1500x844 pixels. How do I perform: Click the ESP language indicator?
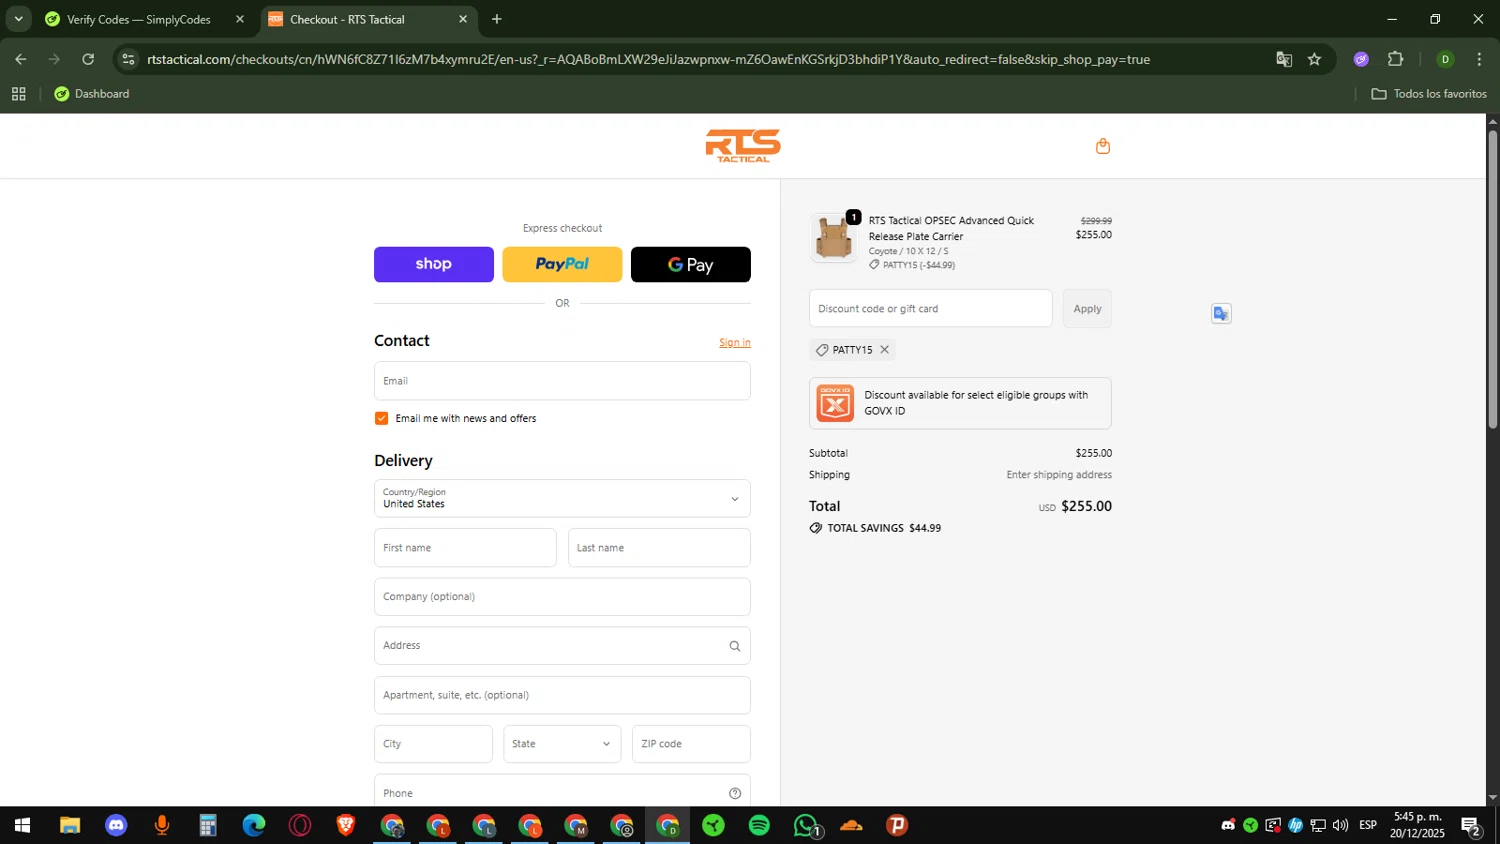1368,826
